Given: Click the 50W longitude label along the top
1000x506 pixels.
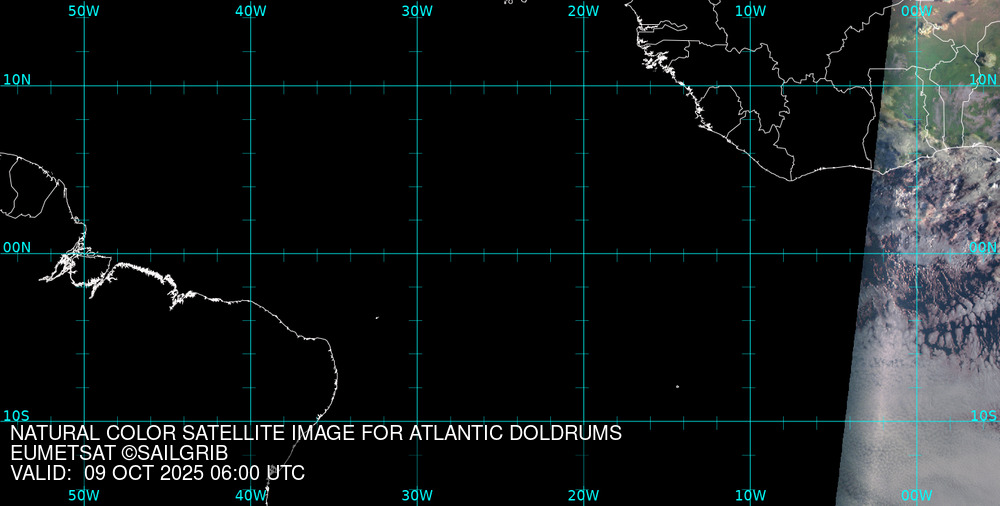Looking at the screenshot, I should click(84, 10).
